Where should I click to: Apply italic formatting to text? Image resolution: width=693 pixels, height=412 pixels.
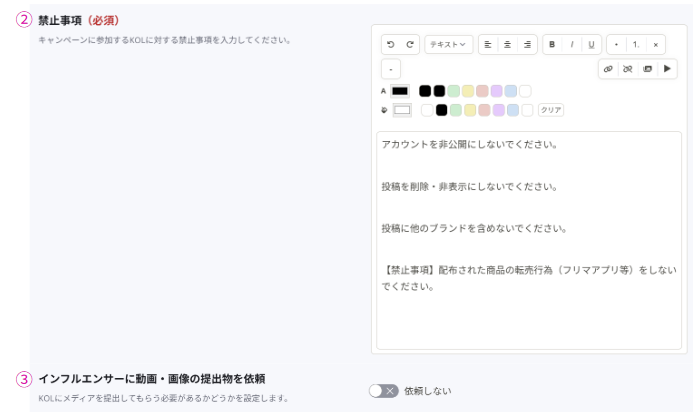pyautogui.click(x=571, y=45)
